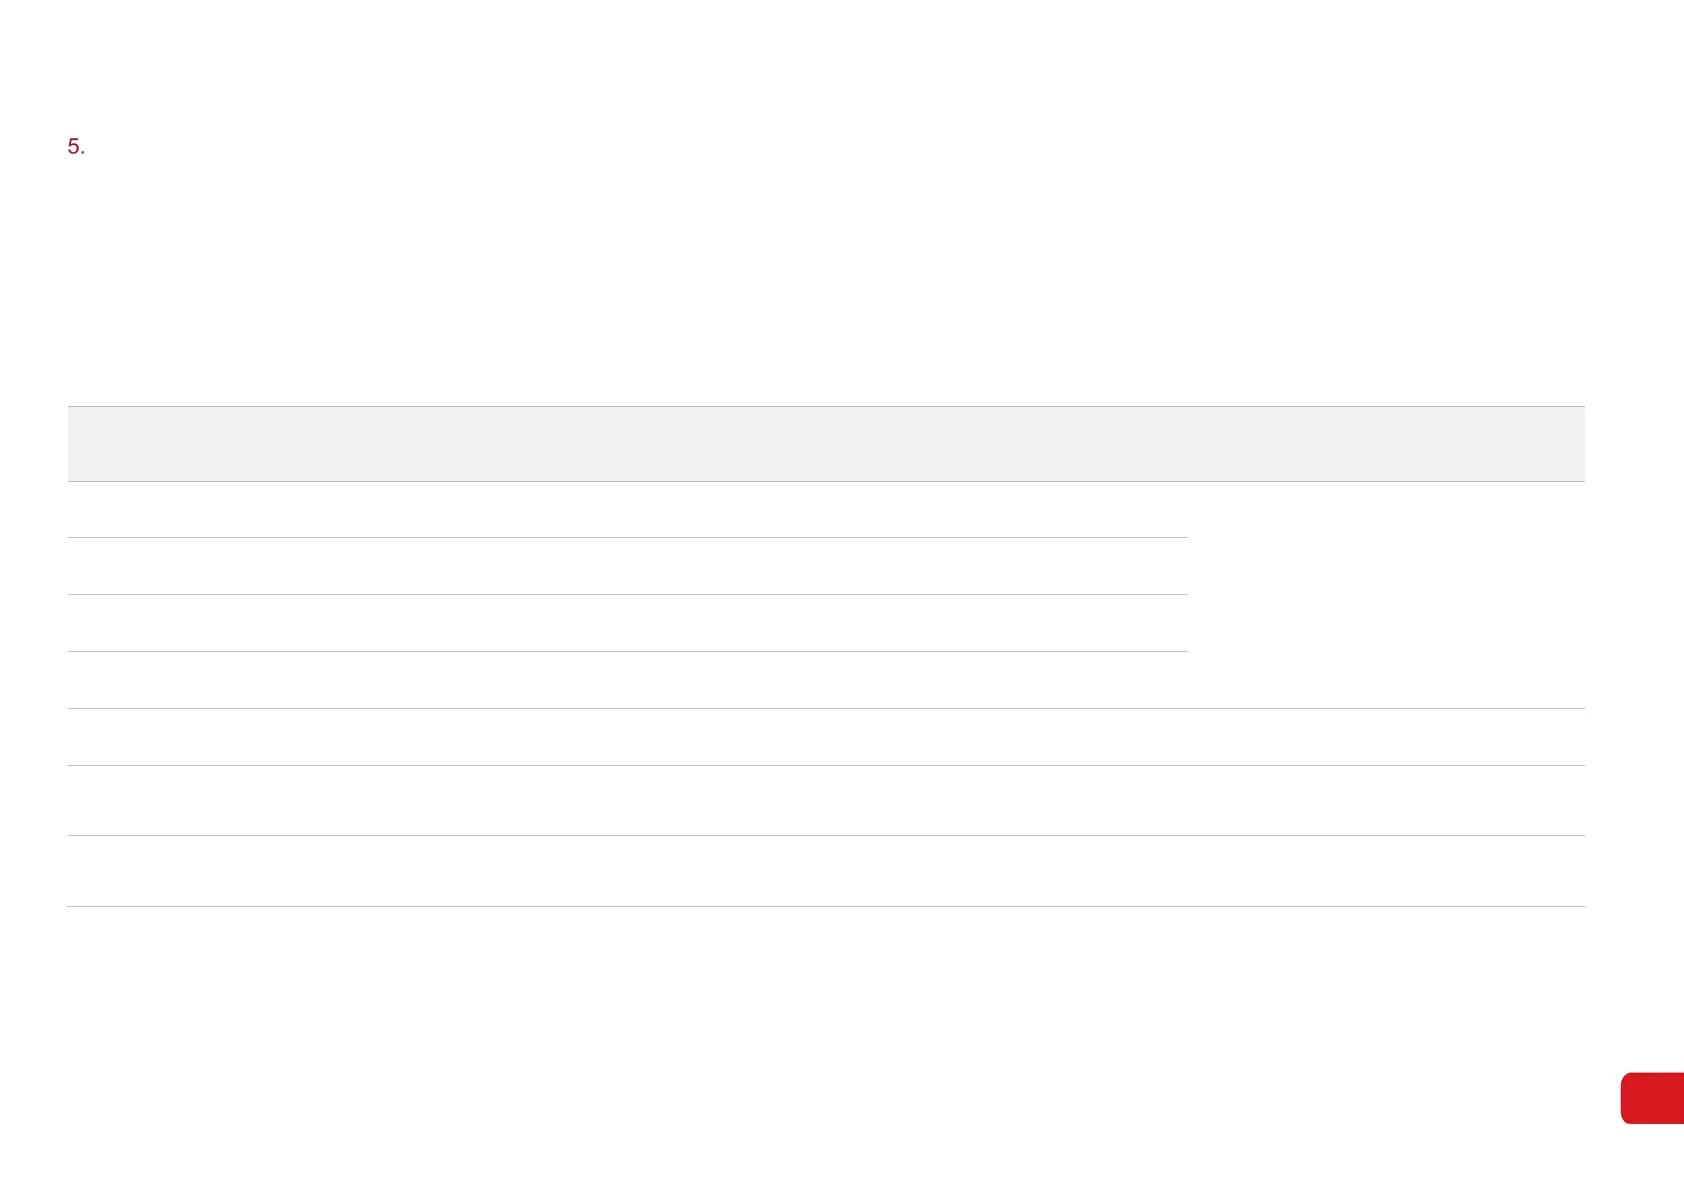Select the first full-width row below the merged cell
This screenshot has height=1190, width=1684.
(826, 737)
